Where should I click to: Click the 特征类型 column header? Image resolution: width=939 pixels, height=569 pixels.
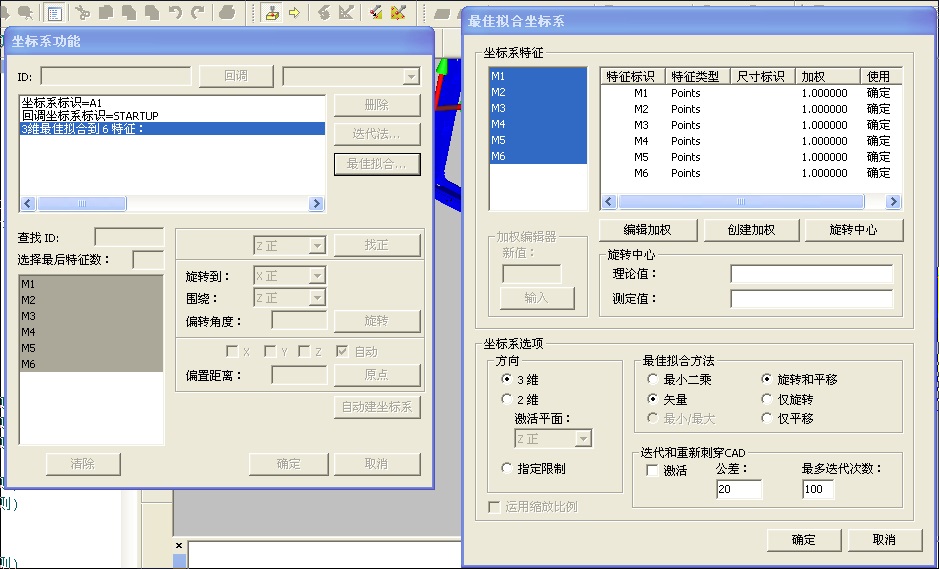tap(694, 76)
